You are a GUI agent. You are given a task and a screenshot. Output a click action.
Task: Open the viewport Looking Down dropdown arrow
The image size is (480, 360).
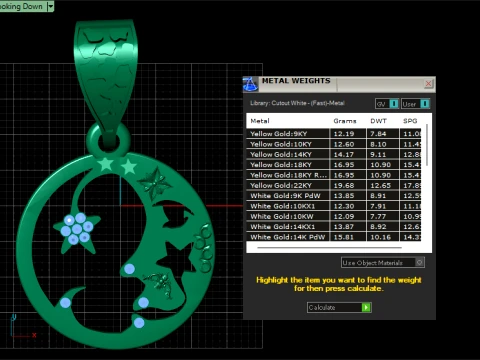(50, 6)
